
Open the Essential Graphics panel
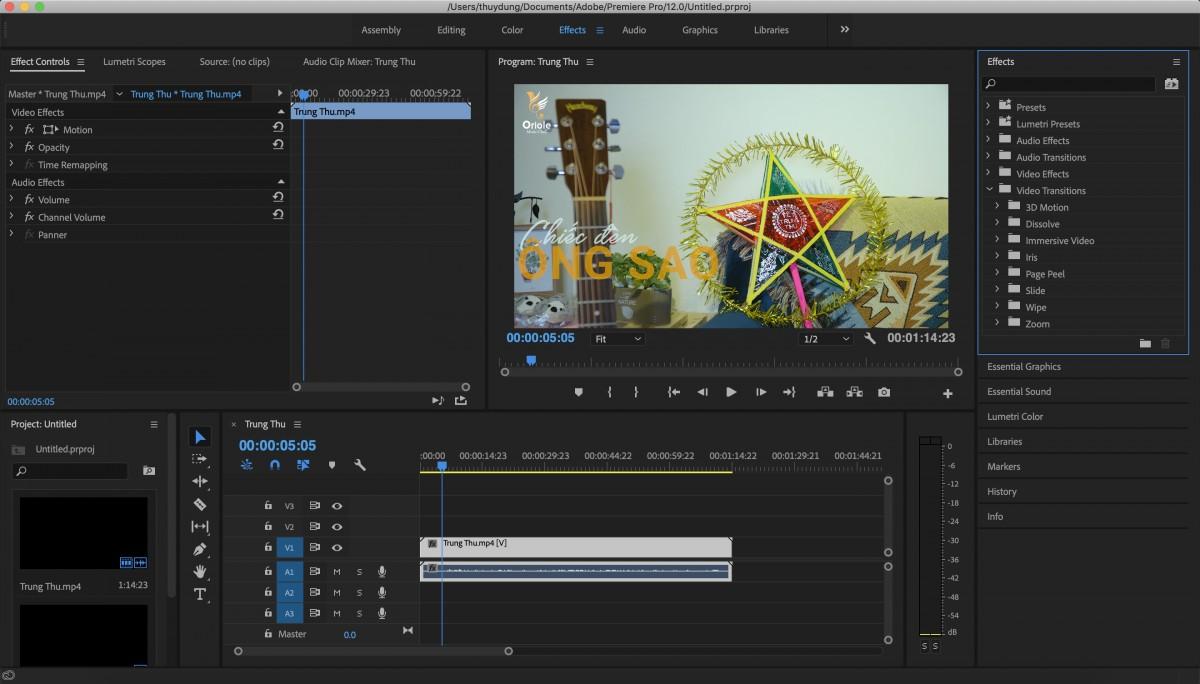[x=1024, y=367]
